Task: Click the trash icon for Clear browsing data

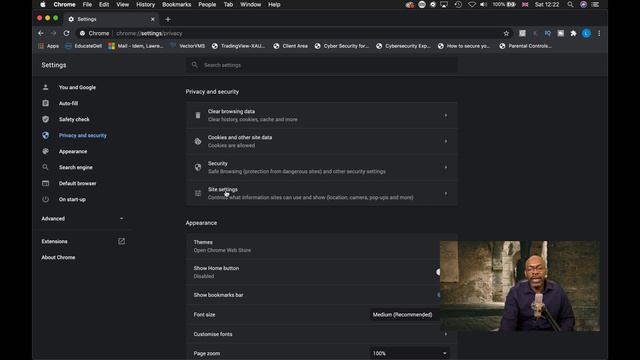Action: point(198,116)
